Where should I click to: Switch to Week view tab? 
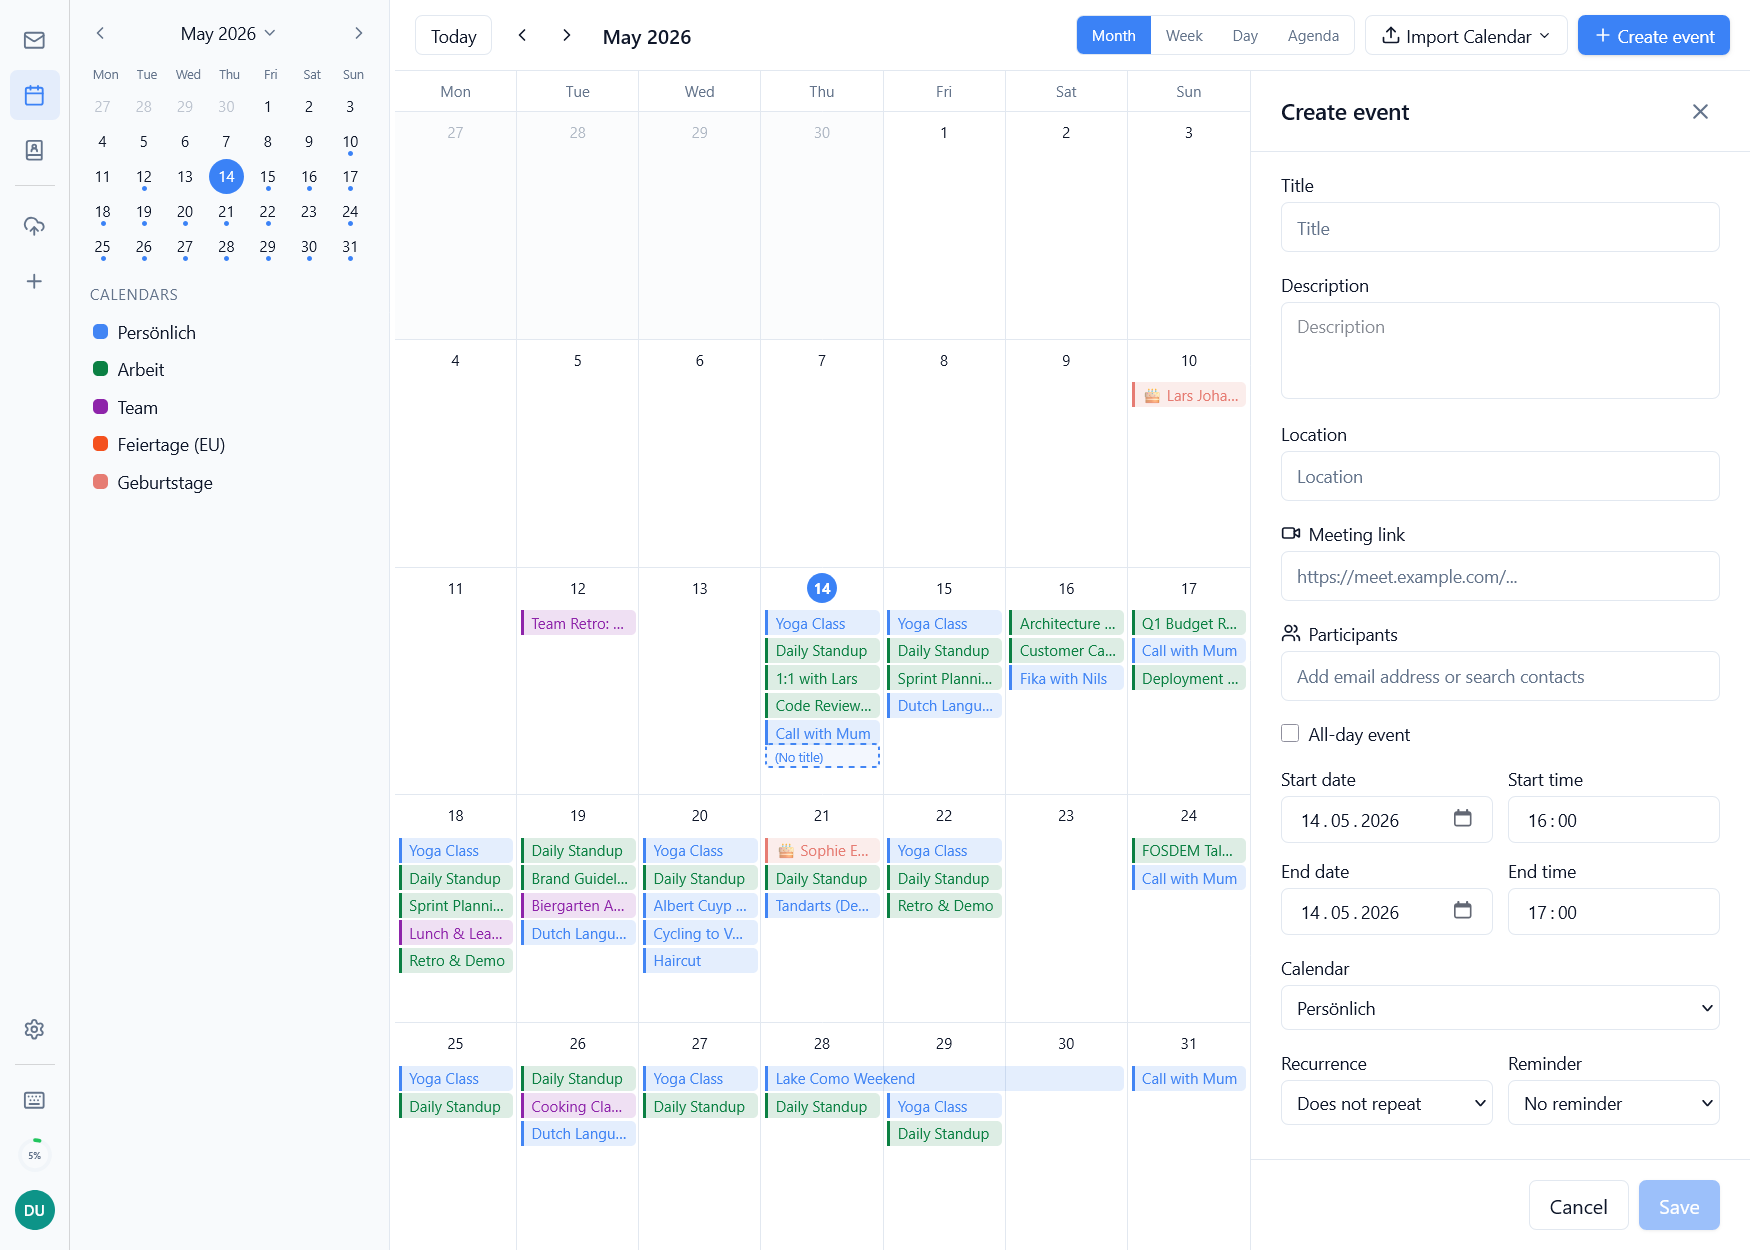(1184, 36)
